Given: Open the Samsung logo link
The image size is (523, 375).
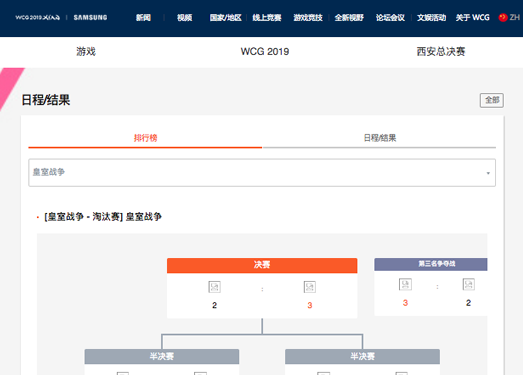Looking at the screenshot, I should pos(90,17).
